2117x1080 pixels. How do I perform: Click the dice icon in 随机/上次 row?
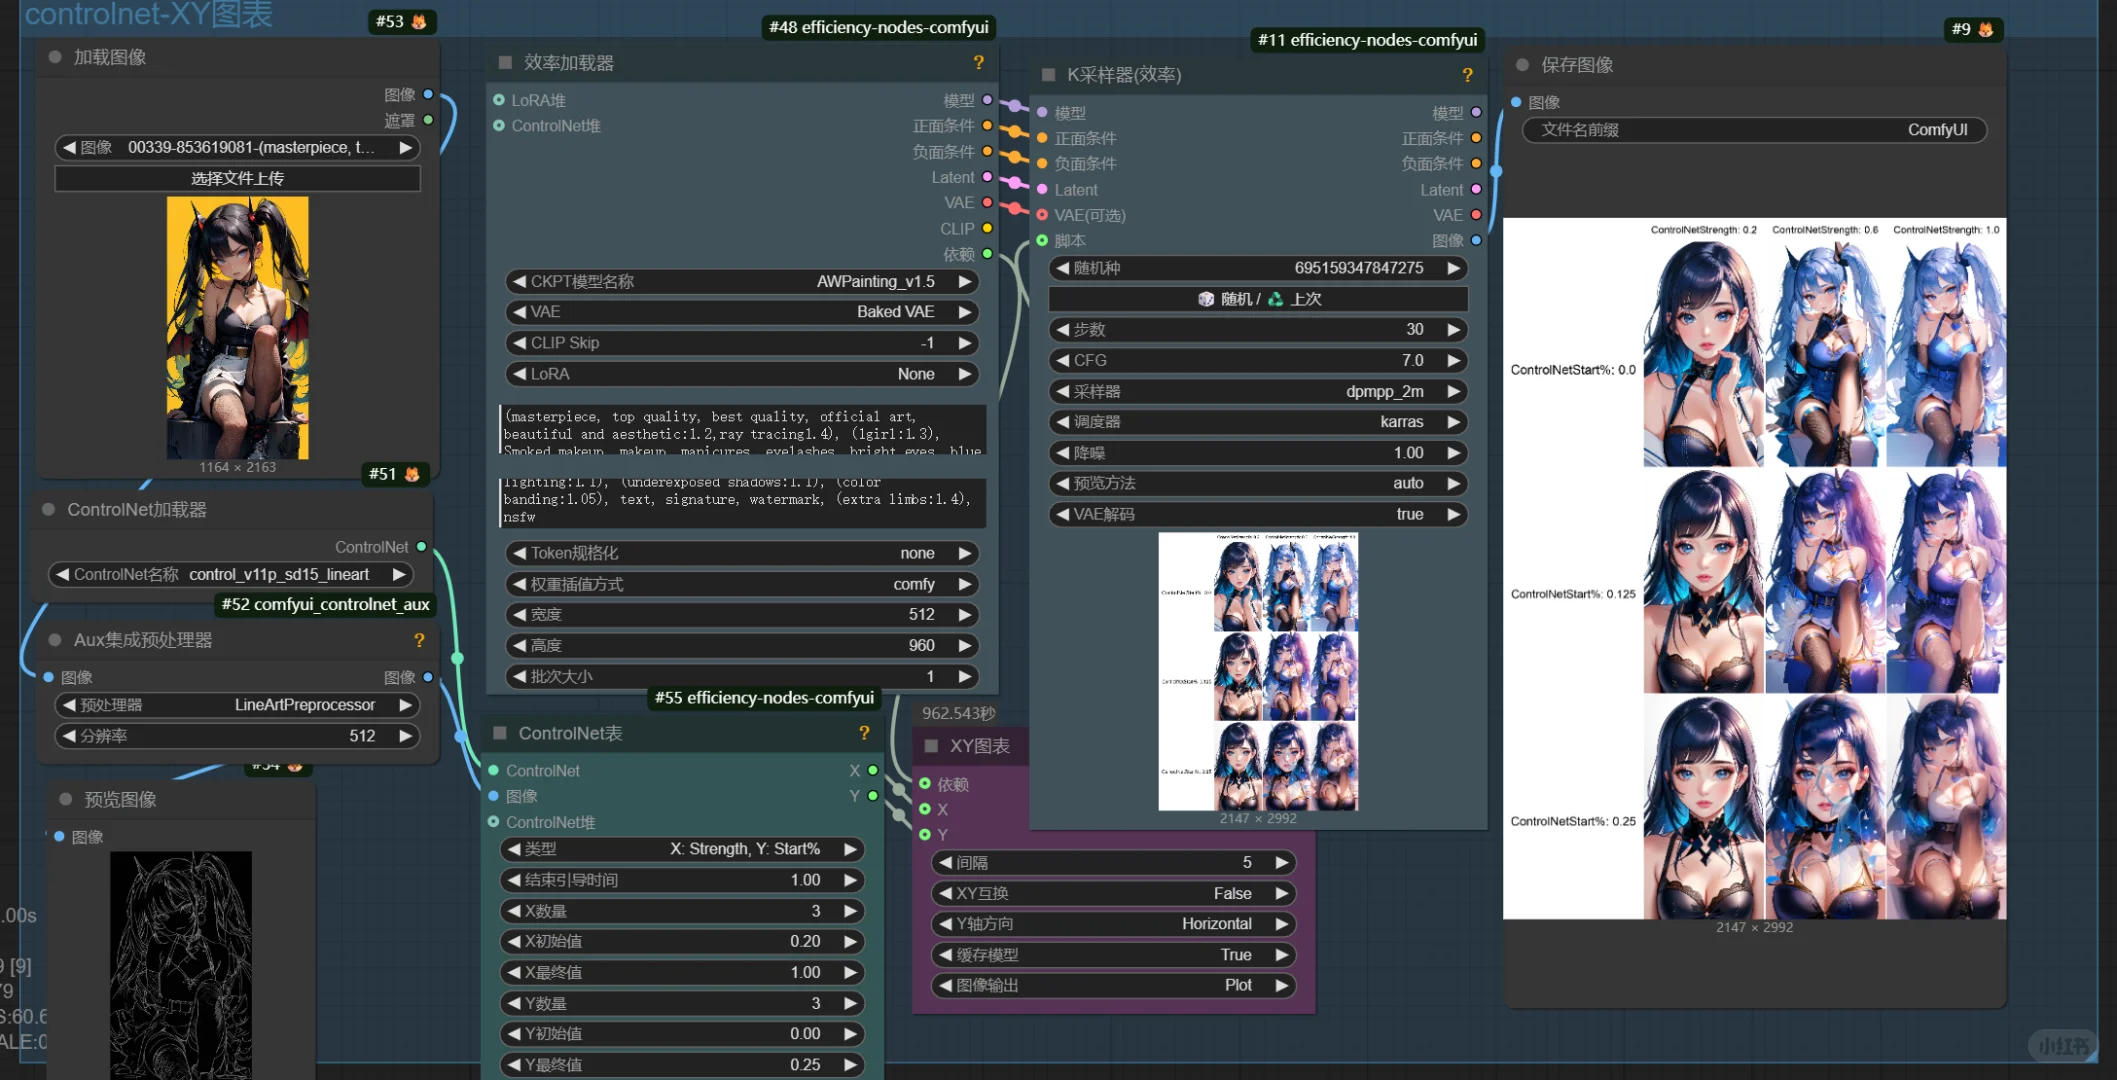(x=1206, y=299)
